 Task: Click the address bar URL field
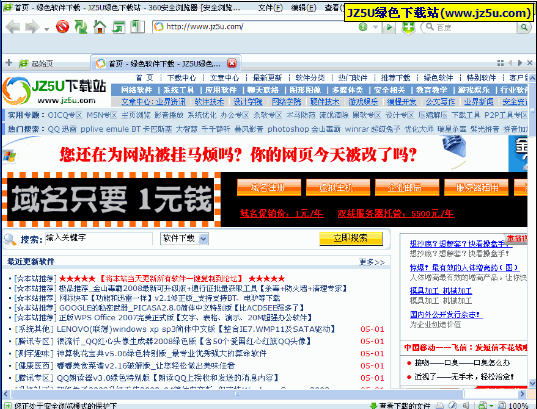click(253, 27)
